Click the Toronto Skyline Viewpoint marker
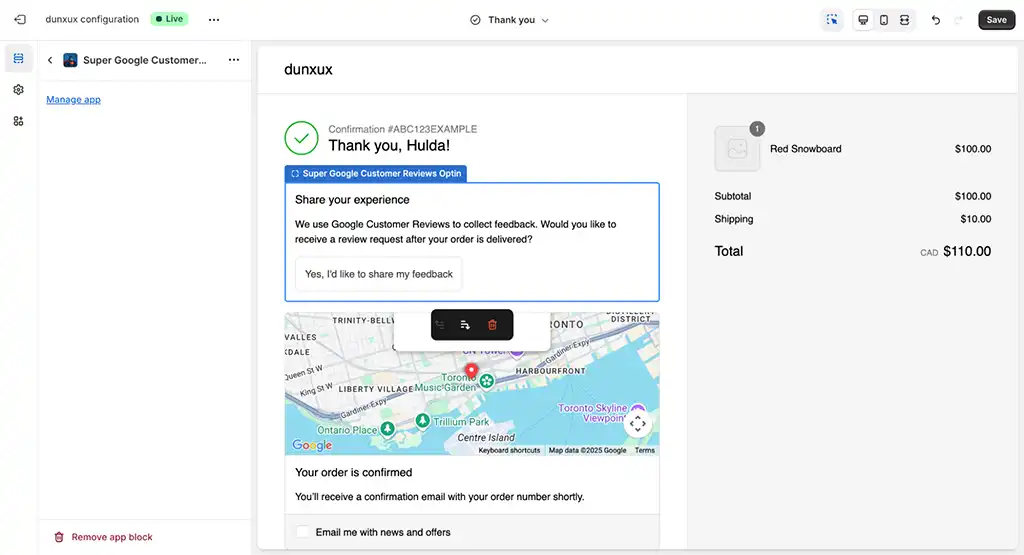This screenshot has height=555, width=1024. (x=637, y=409)
